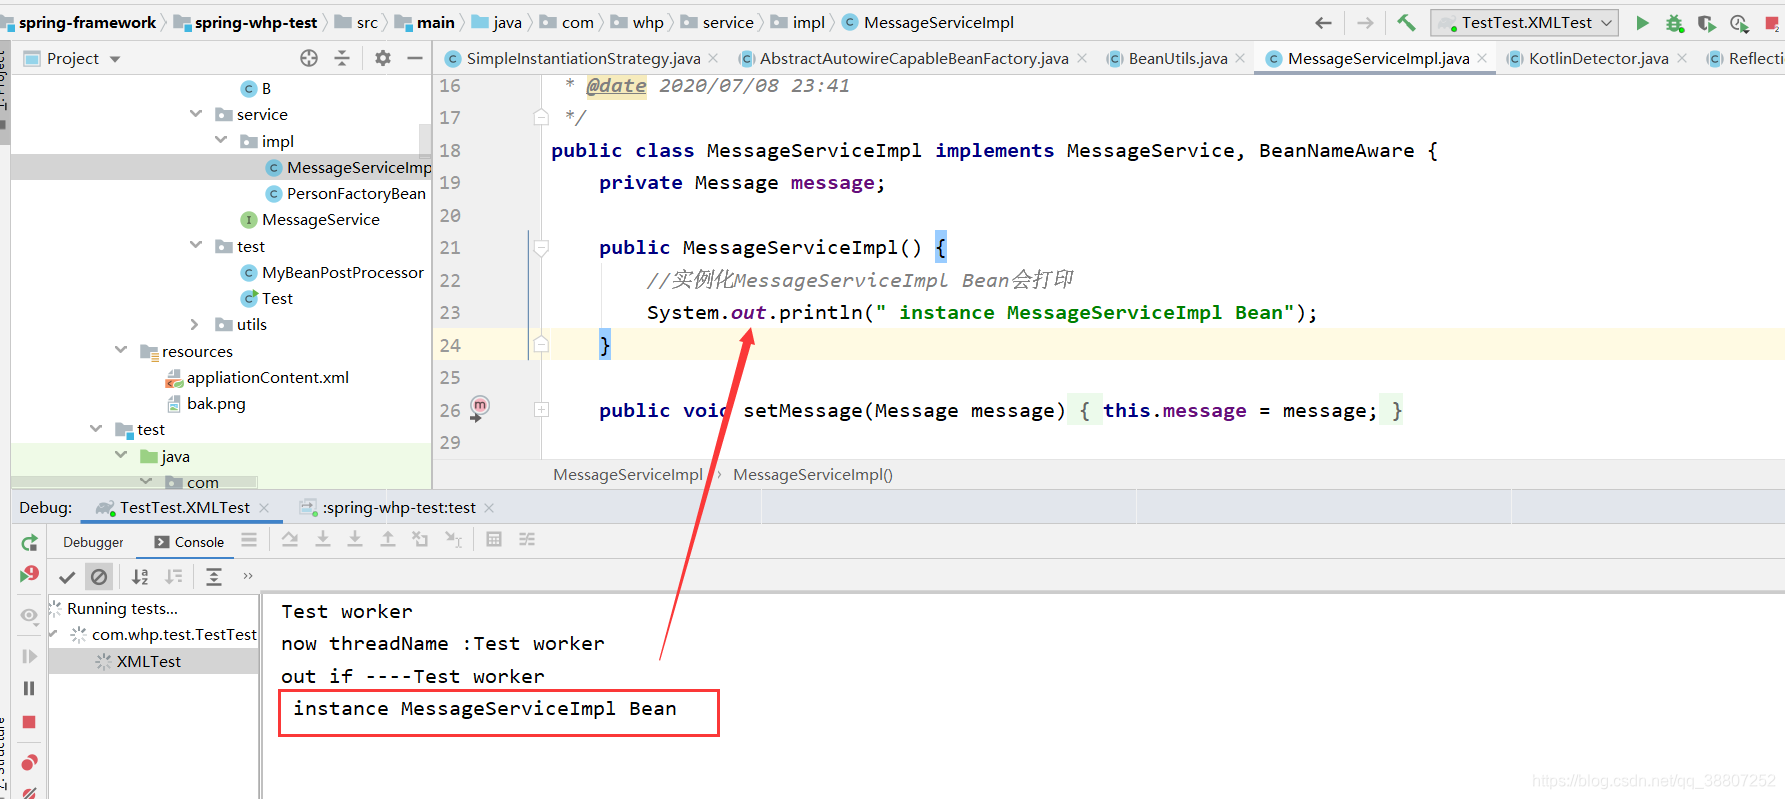Toggle sort tests by duration
Screen dimensions: 1785x799
[174, 577]
